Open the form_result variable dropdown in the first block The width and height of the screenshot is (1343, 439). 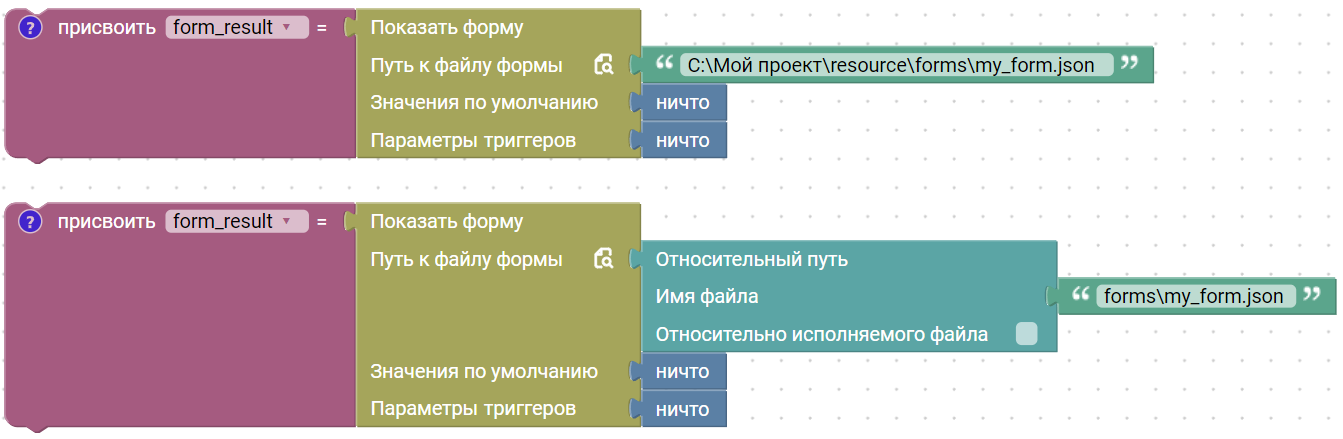287,28
